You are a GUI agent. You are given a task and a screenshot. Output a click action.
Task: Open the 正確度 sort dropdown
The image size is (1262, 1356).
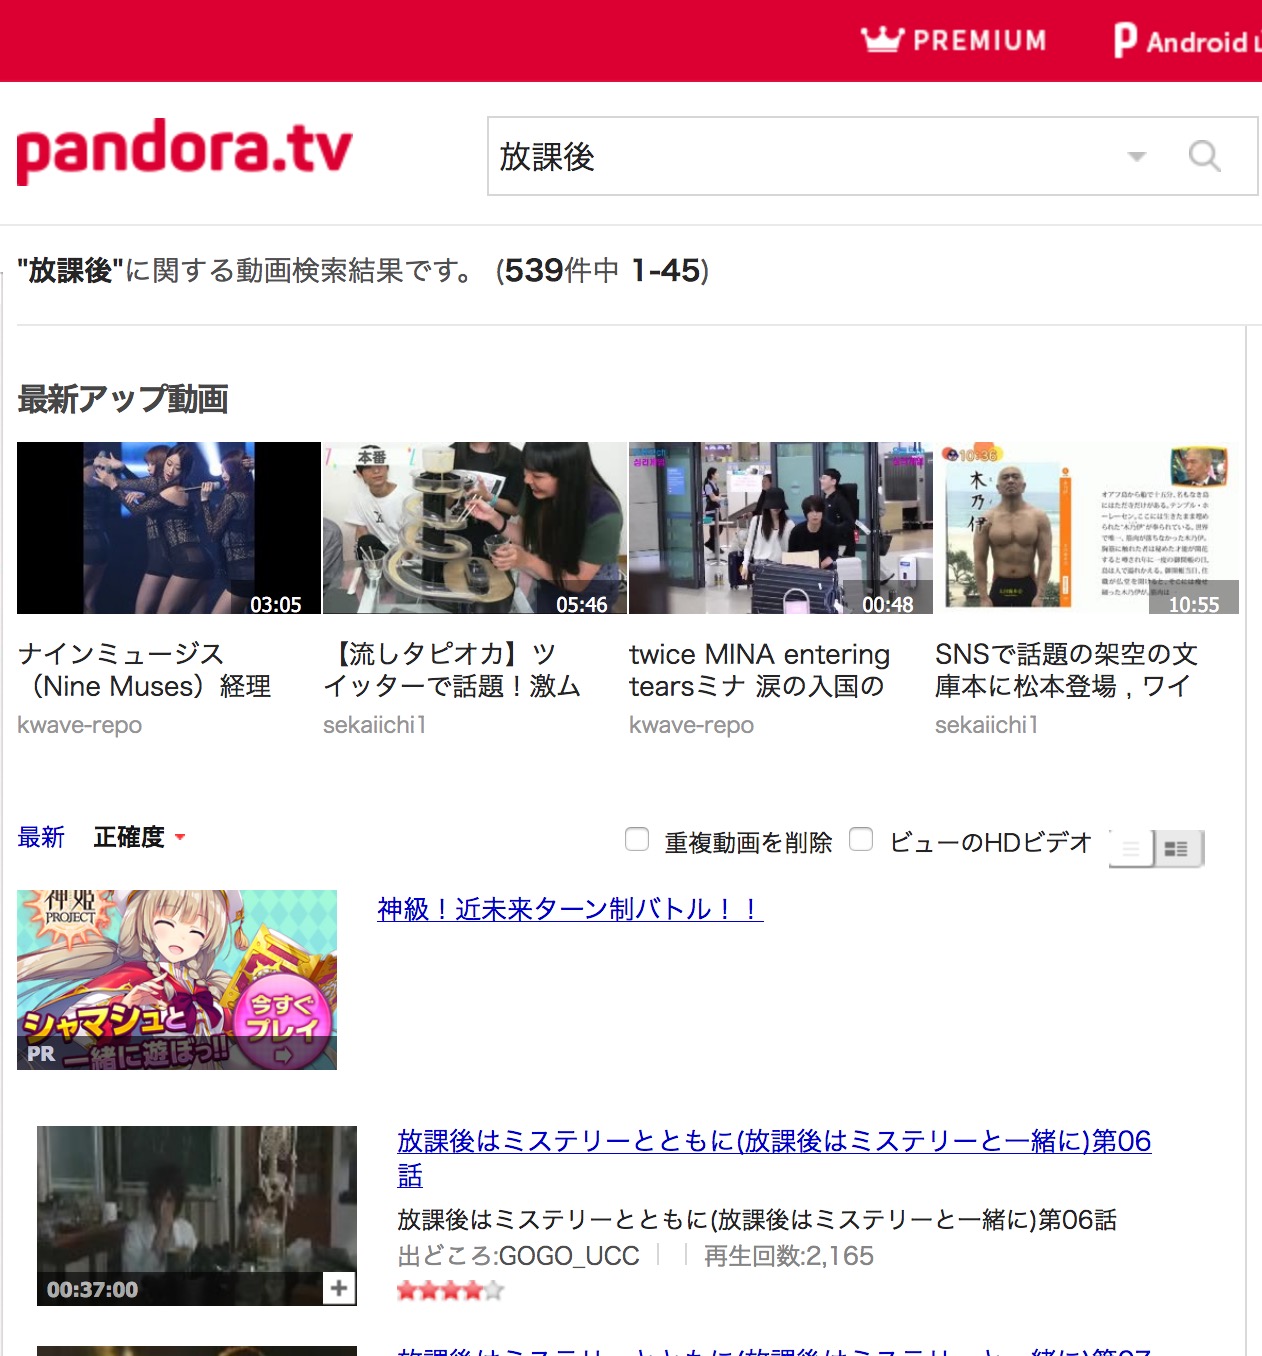pos(139,837)
